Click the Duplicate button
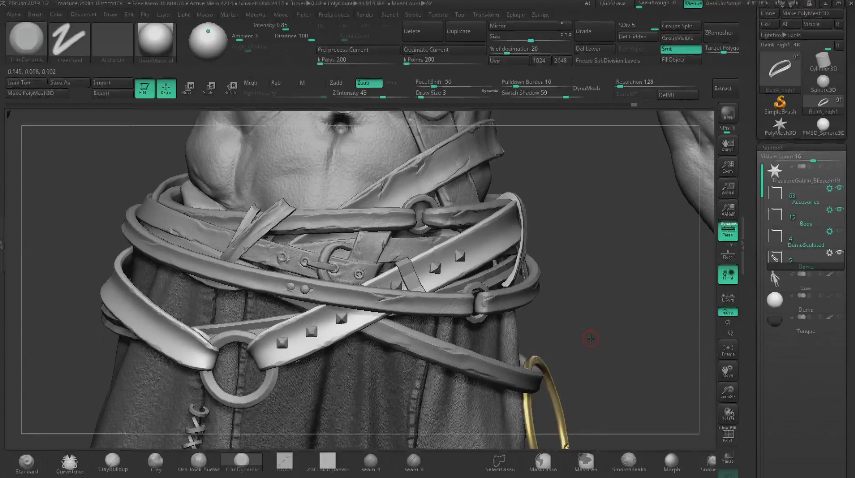The image size is (855, 478). pyautogui.click(x=465, y=32)
